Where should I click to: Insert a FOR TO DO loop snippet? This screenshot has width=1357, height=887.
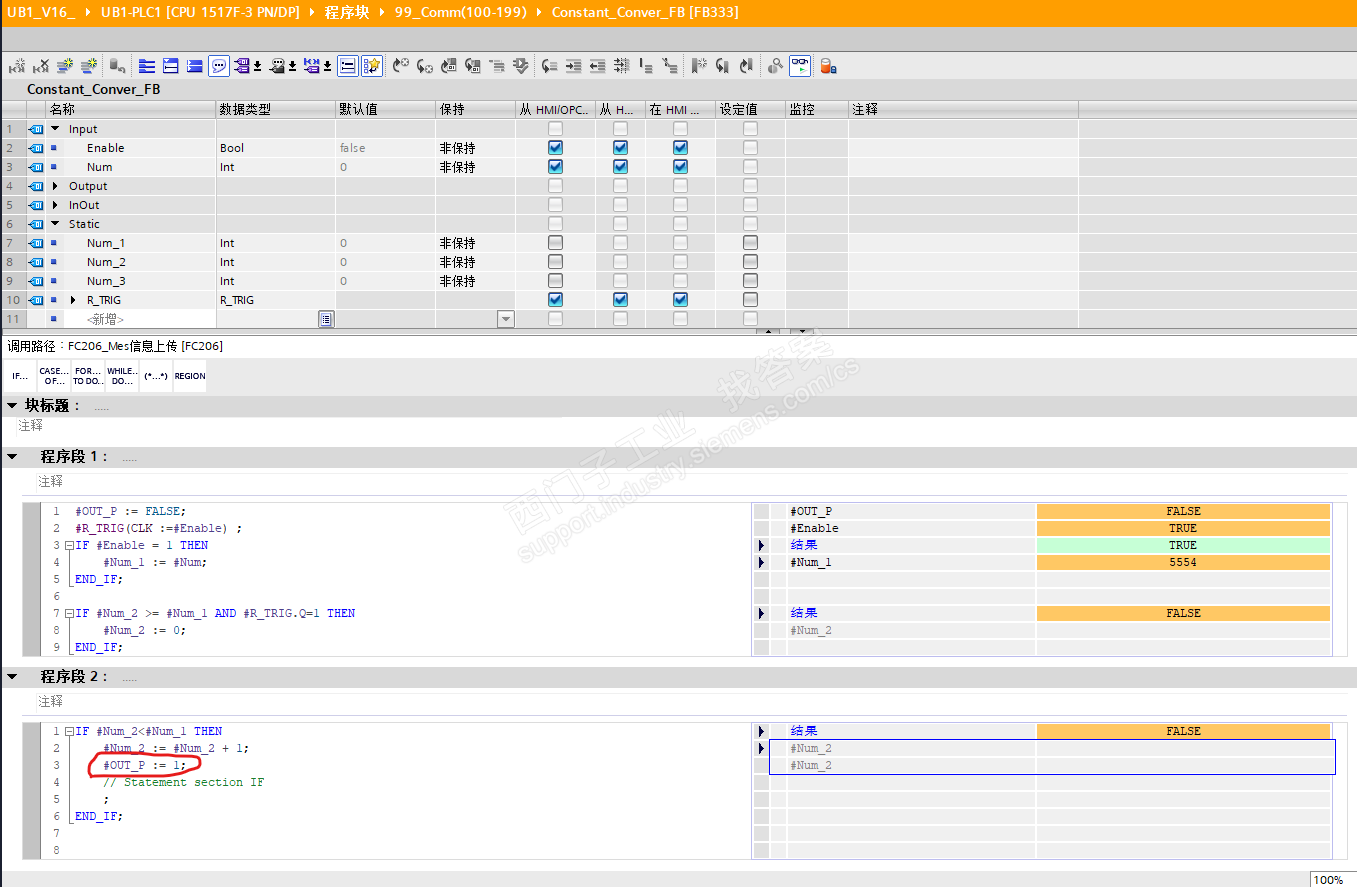[x=88, y=376]
